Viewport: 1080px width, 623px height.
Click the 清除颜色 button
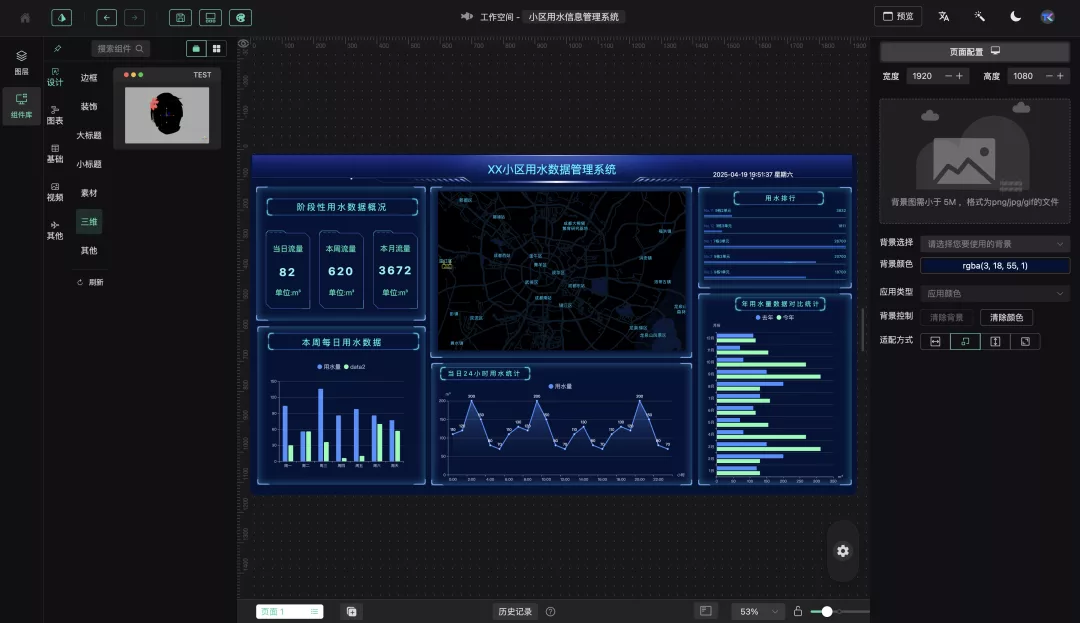(1006, 317)
